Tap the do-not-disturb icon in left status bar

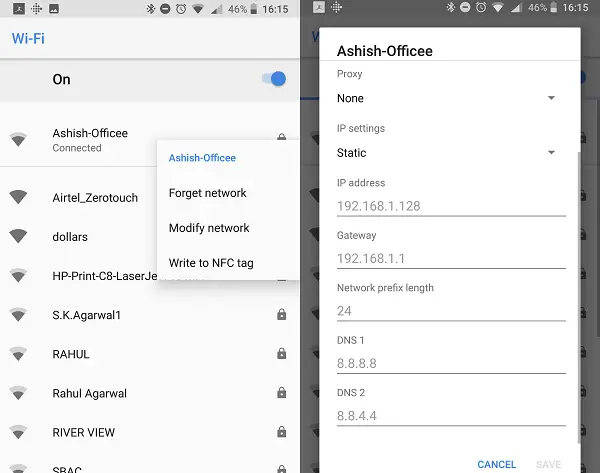[x=165, y=9]
